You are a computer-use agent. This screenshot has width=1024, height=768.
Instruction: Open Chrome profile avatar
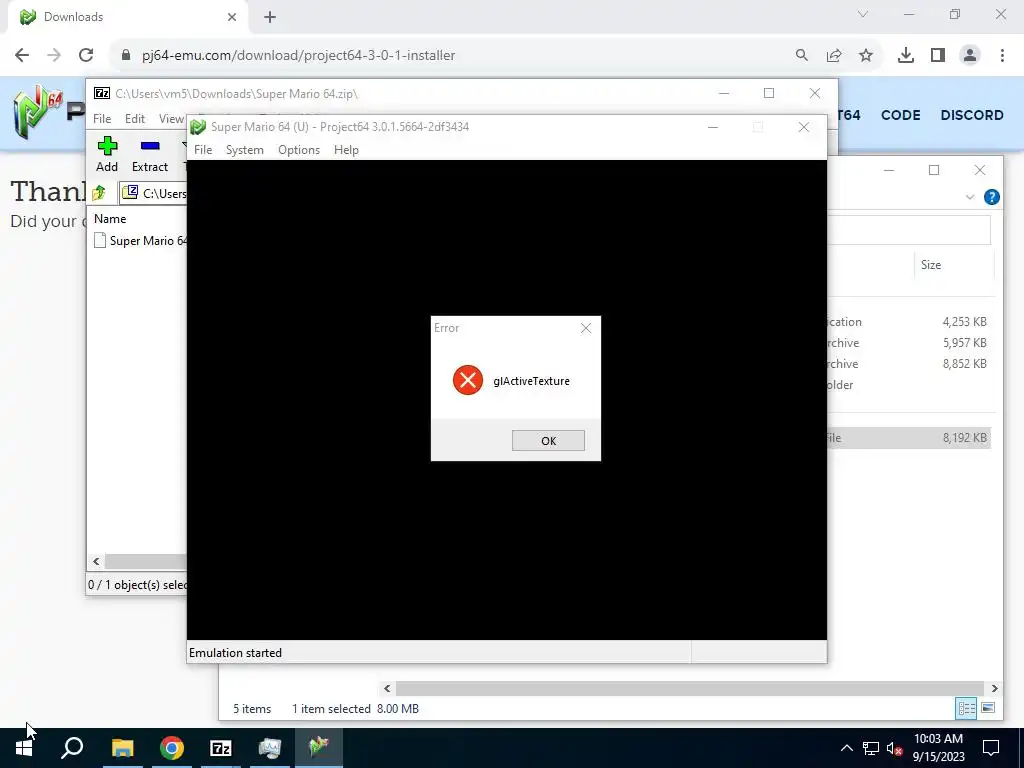[x=970, y=55]
